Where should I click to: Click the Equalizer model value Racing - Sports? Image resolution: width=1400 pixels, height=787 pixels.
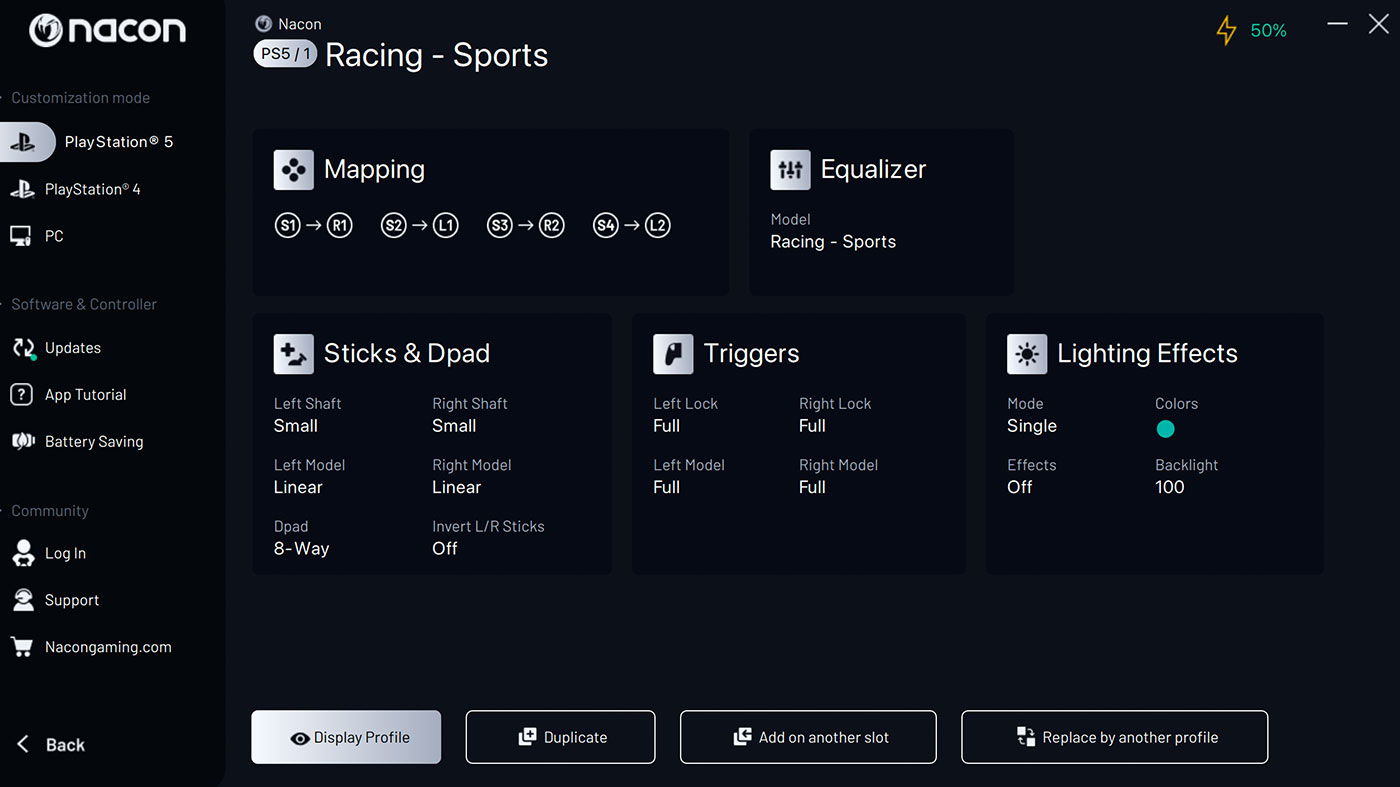coord(833,242)
